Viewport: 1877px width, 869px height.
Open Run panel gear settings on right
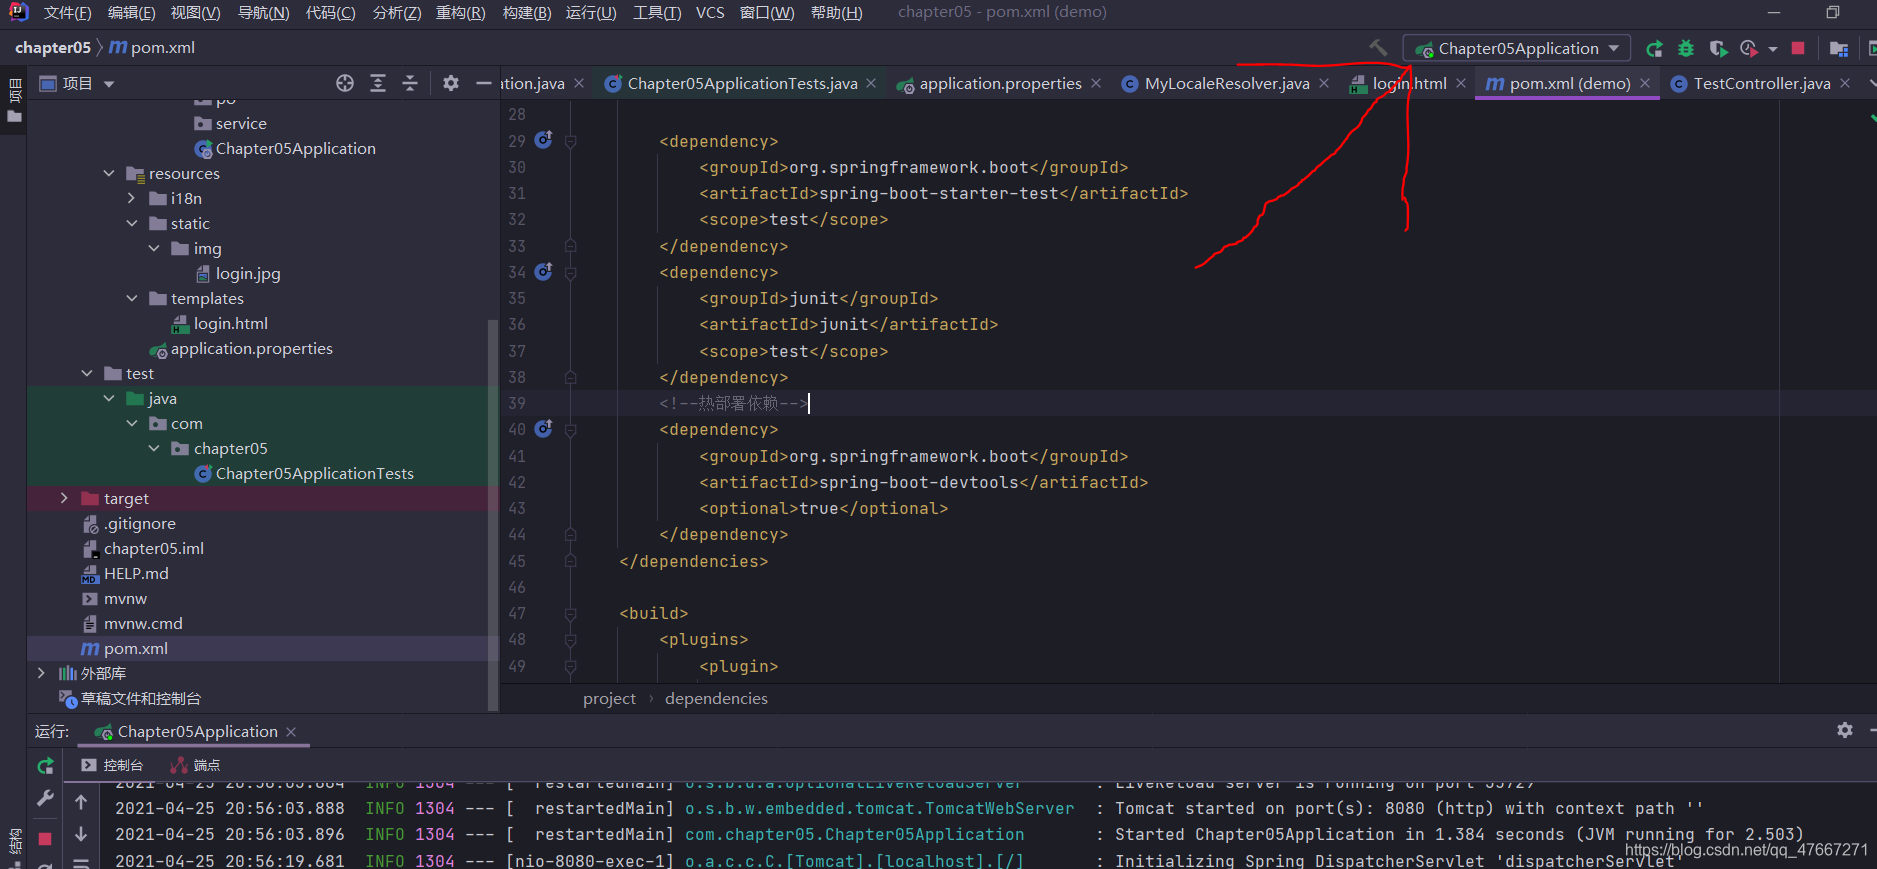pyautogui.click(x=1845, y=730)
